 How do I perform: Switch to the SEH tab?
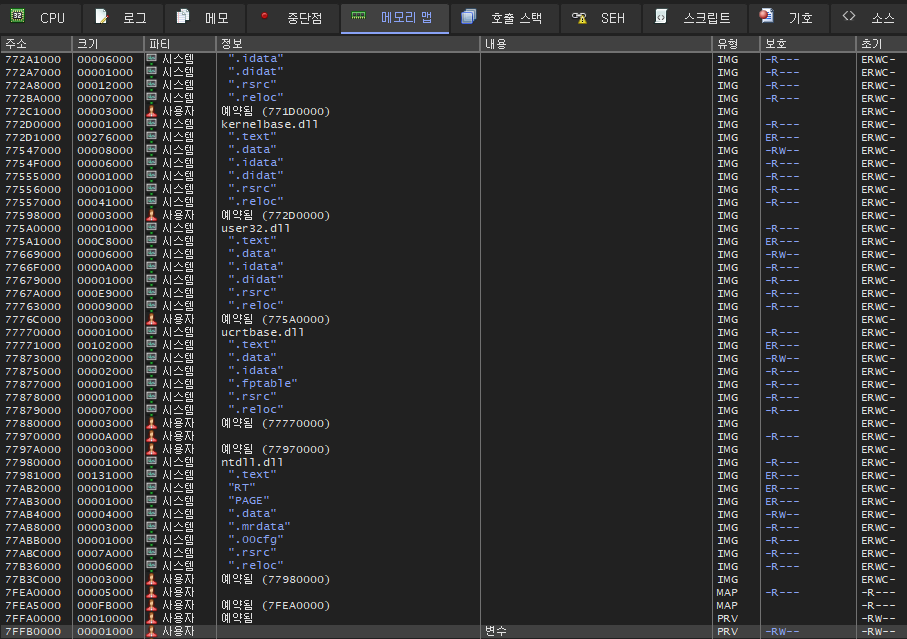[600, 18]
